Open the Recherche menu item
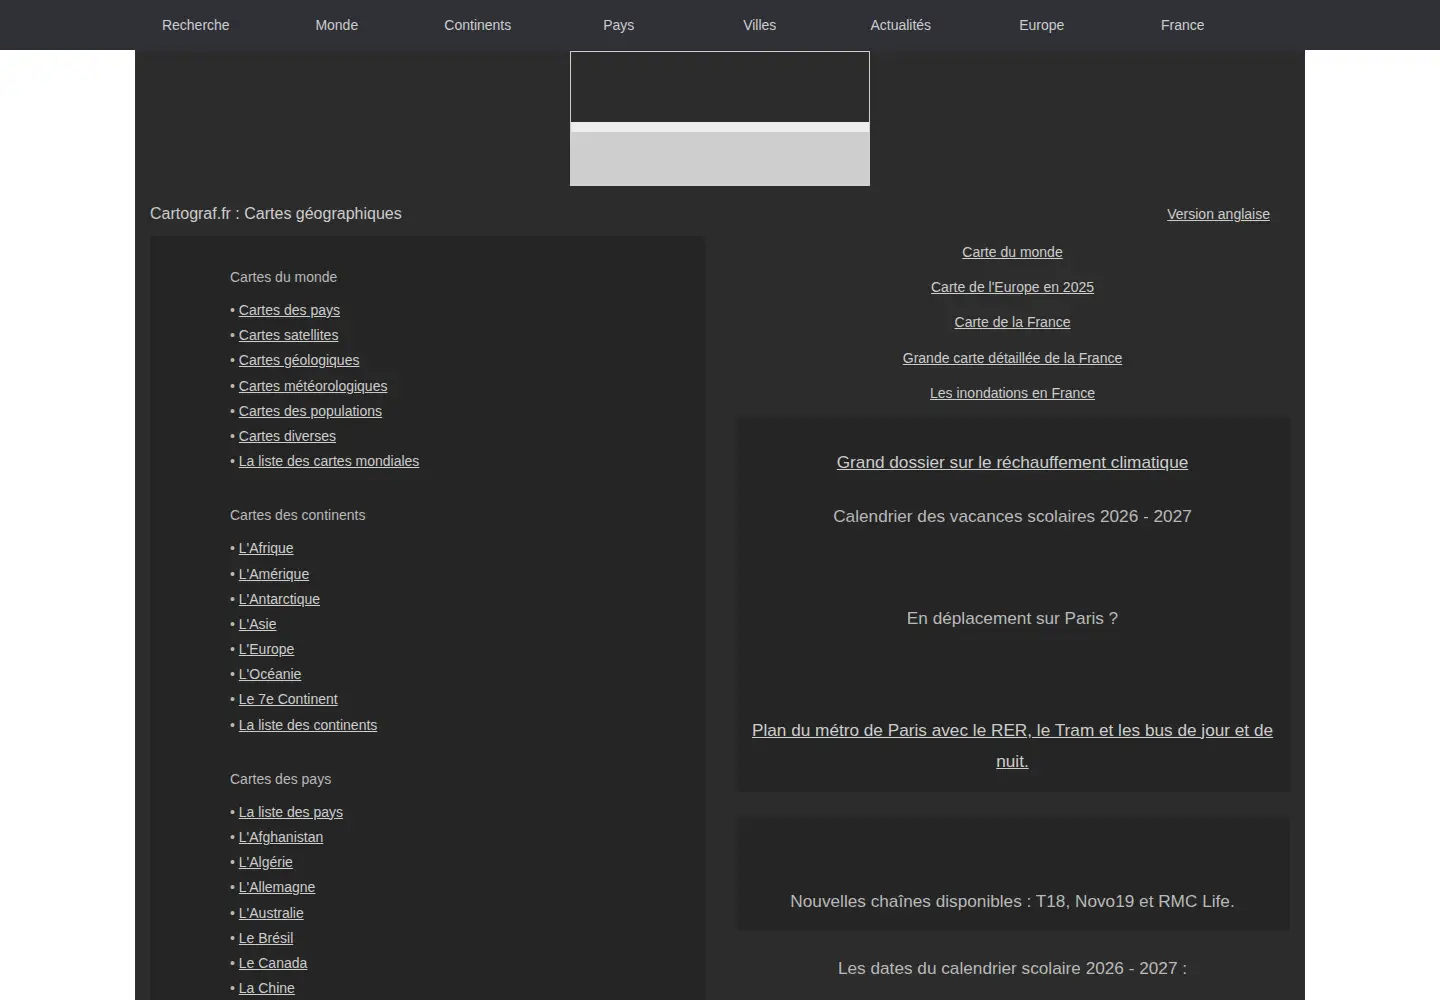 196,25
